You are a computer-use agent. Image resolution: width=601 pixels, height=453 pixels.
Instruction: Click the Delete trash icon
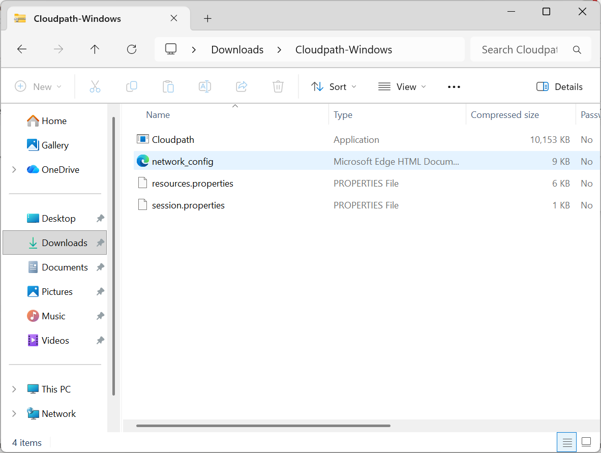[x=278, y=87]
